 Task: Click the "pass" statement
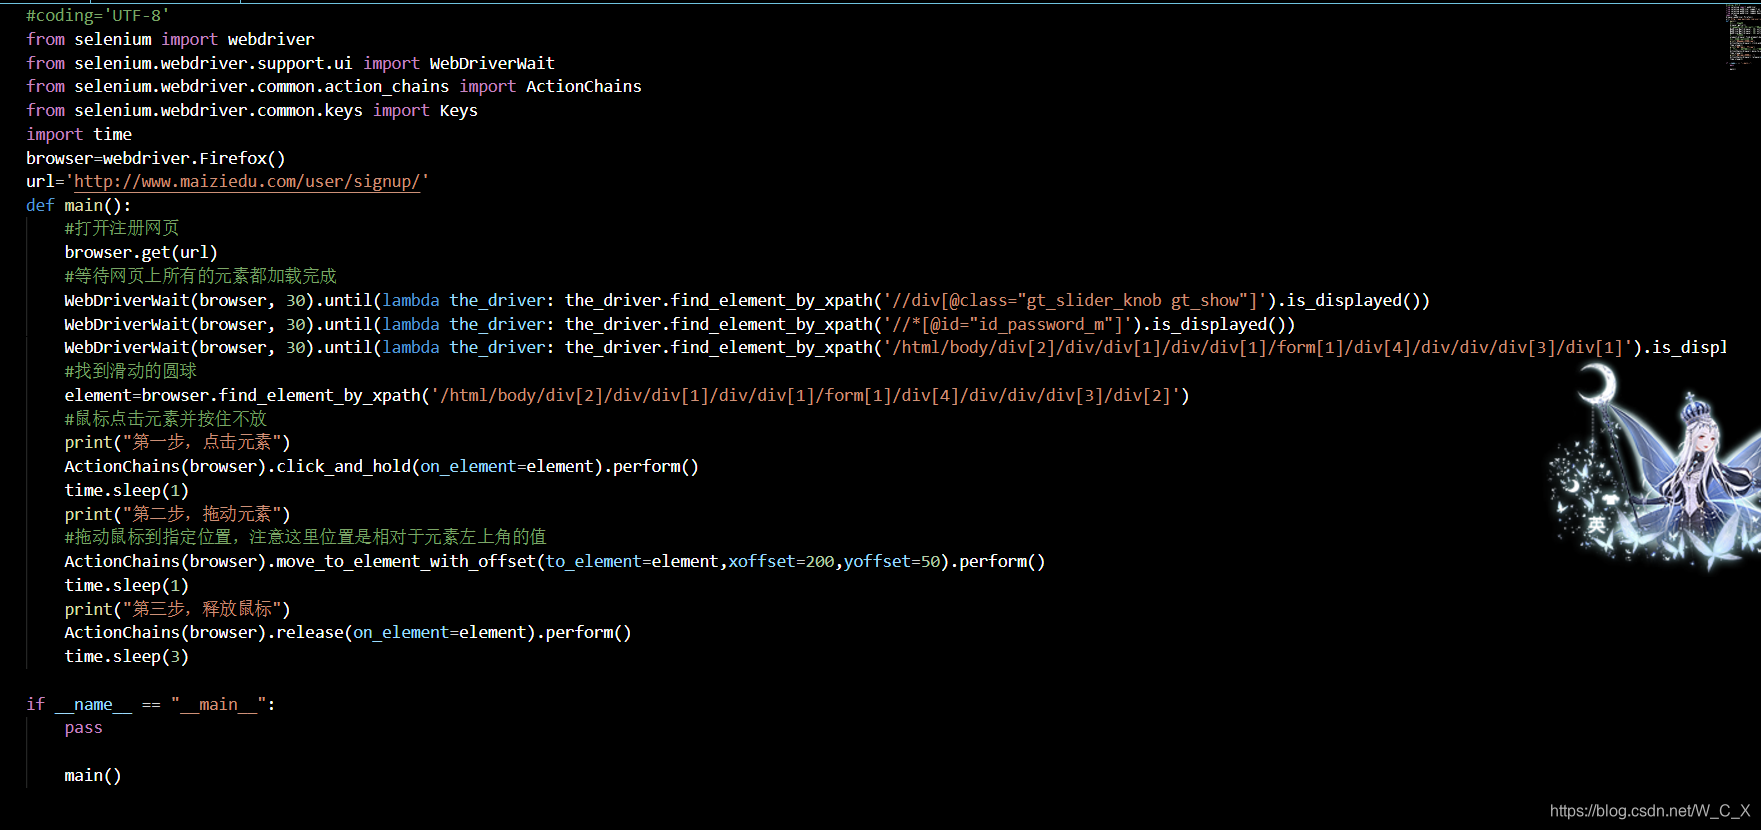point(84,728)
